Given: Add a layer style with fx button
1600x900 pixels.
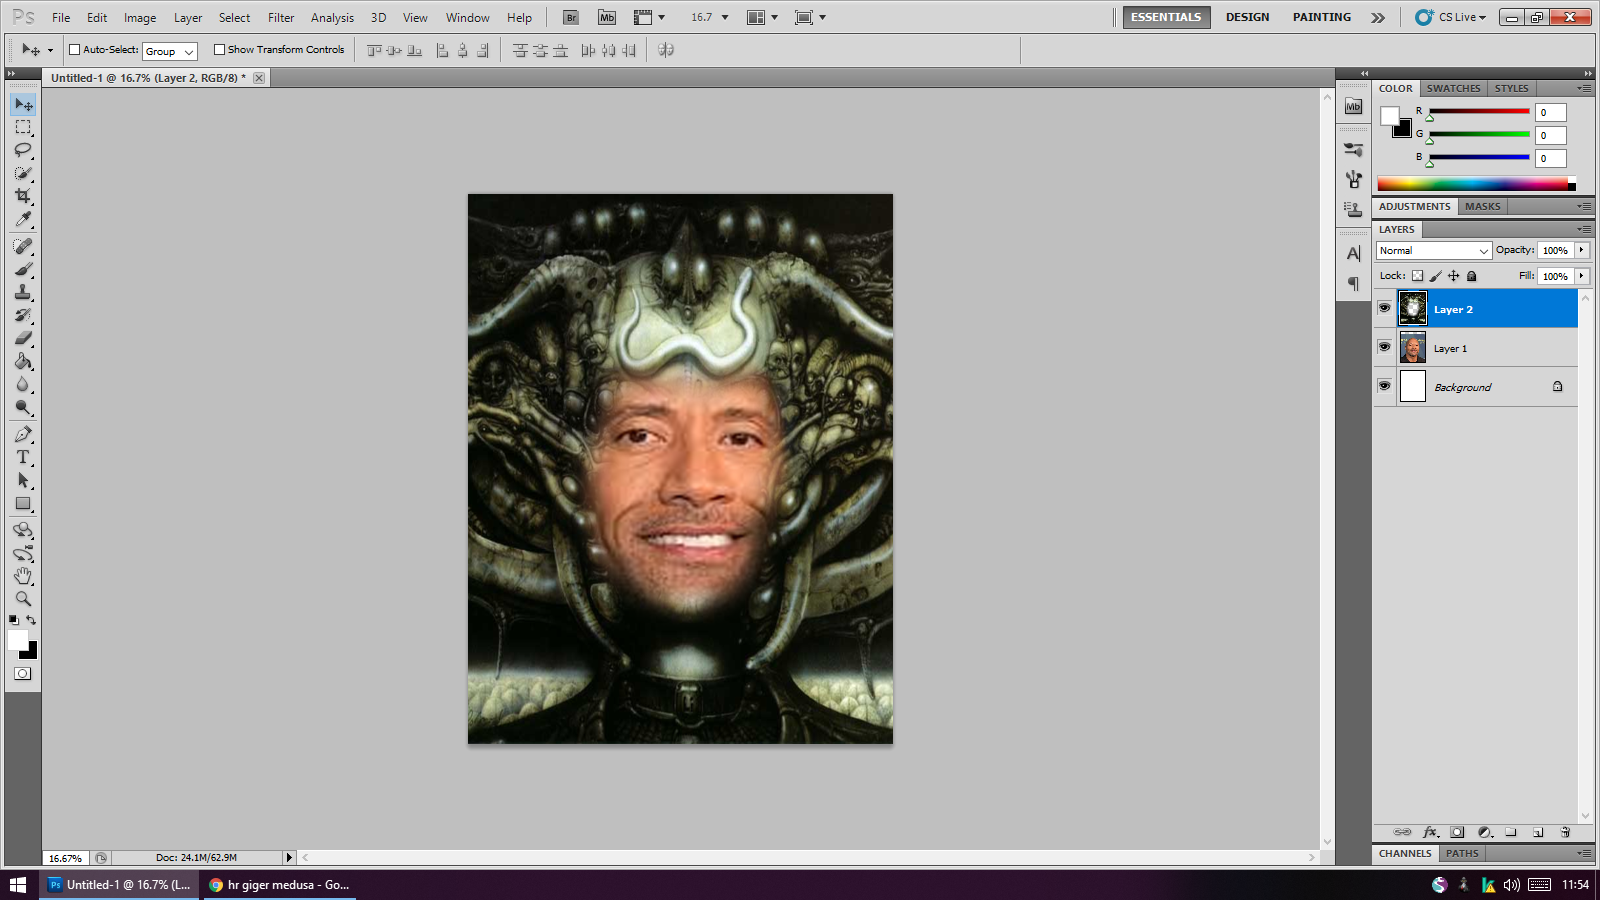Looking at the screenshot, I should point(1430,832).
